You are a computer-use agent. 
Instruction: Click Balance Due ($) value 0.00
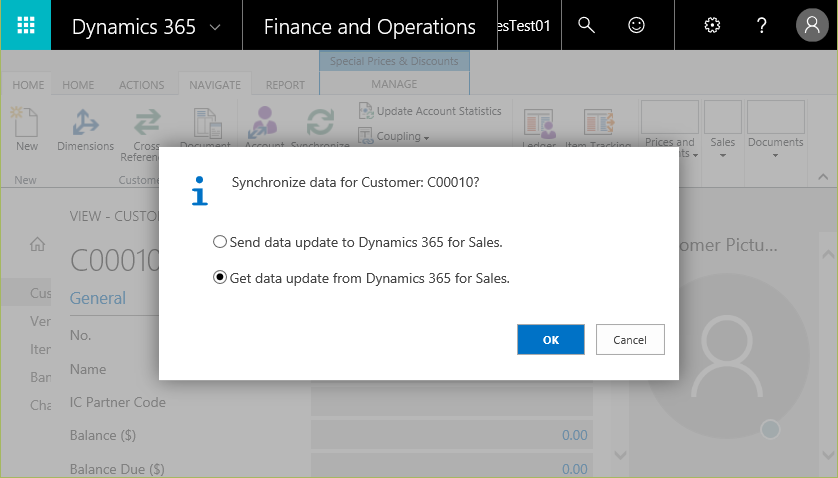pyautogui.click(x=575, y=469)
